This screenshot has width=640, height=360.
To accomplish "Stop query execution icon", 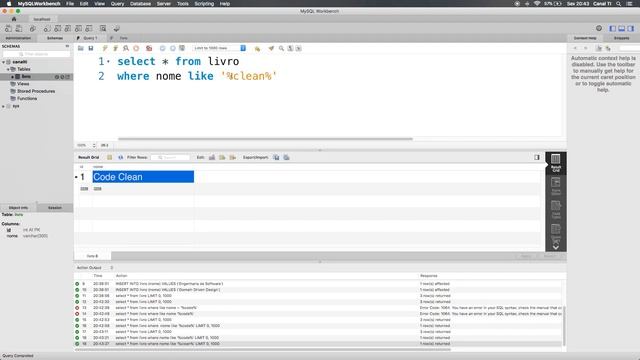I will tap(136, 49).
